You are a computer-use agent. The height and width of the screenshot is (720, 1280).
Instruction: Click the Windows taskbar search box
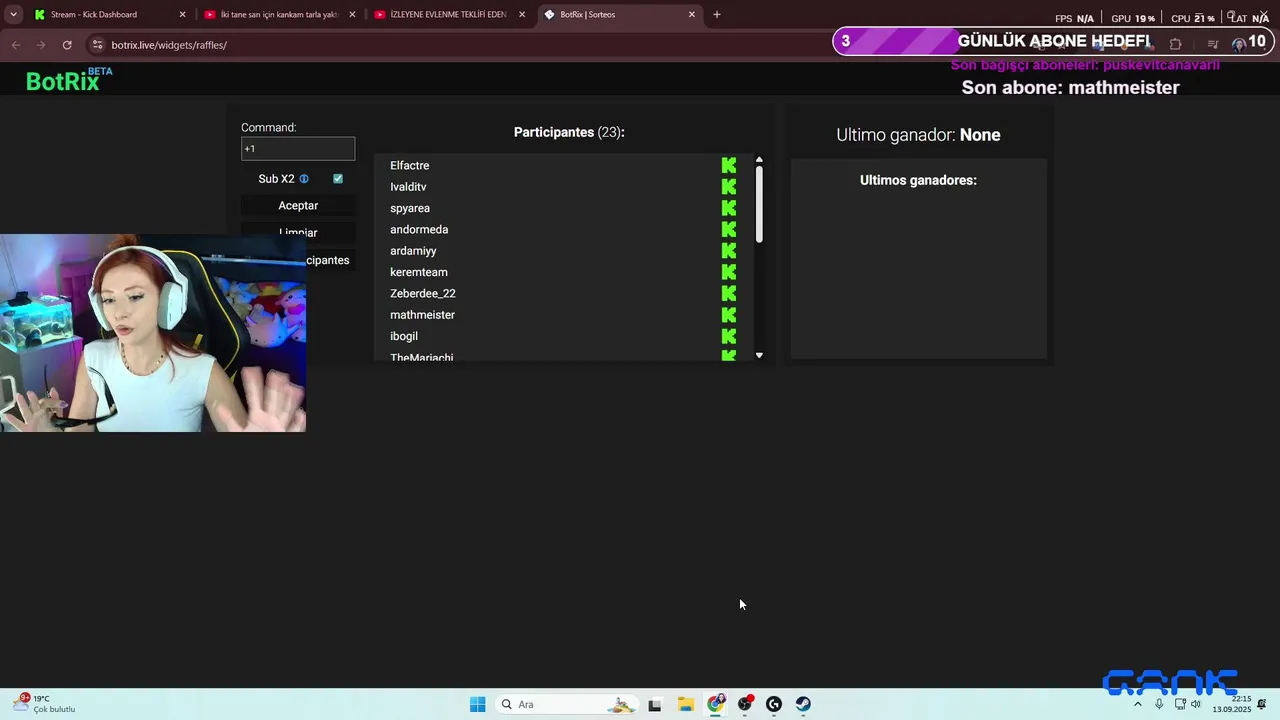[567, 704]
